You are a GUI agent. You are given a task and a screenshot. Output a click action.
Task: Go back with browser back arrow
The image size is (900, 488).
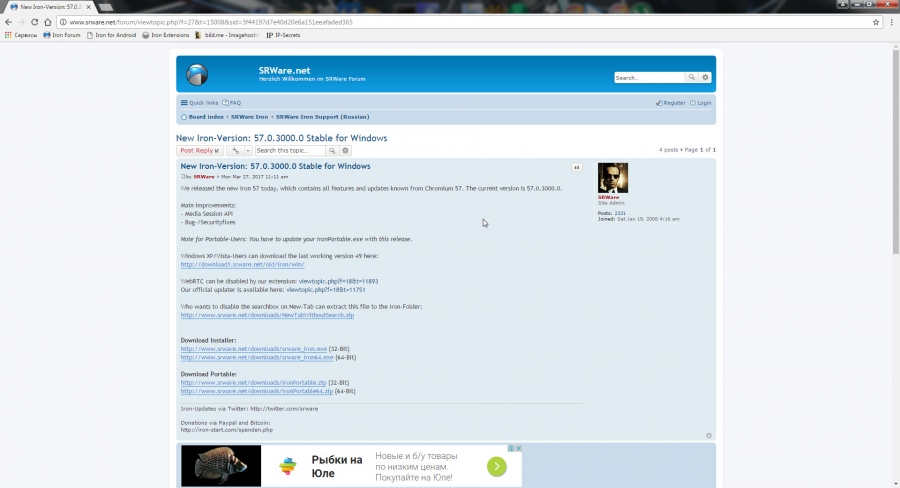[8, 22]
